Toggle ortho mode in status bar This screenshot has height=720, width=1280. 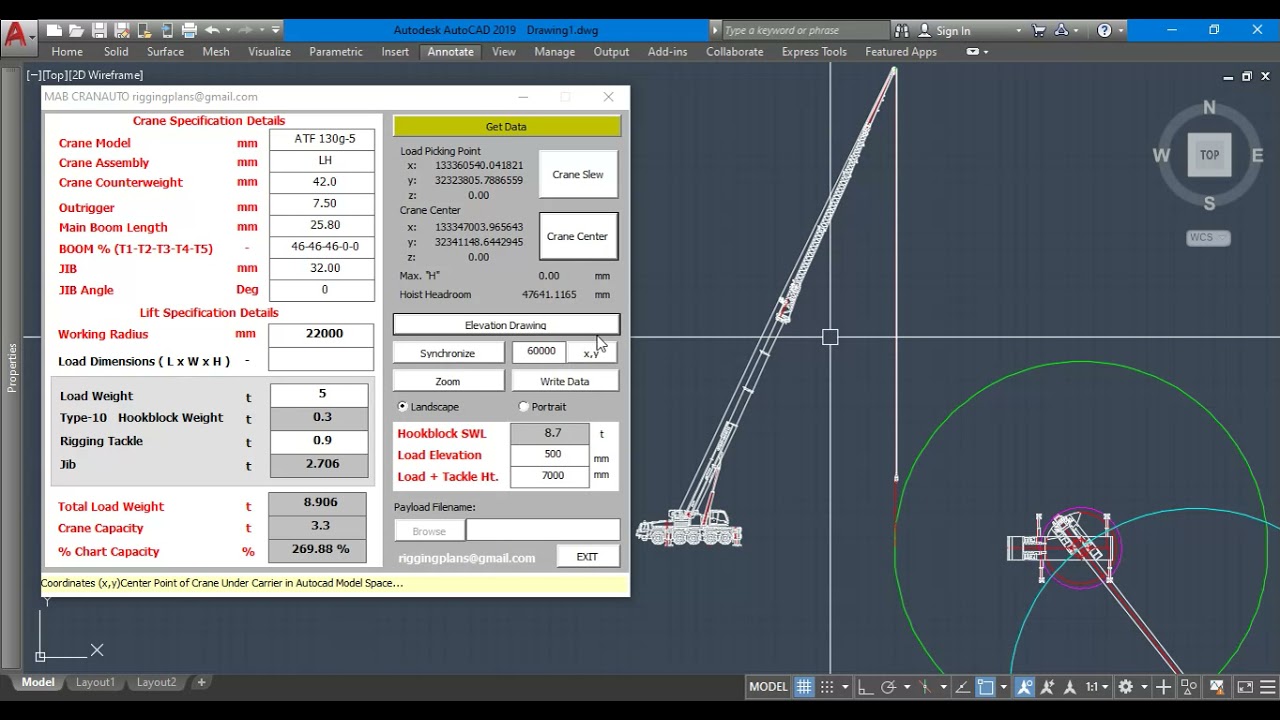tap(865, 687)
